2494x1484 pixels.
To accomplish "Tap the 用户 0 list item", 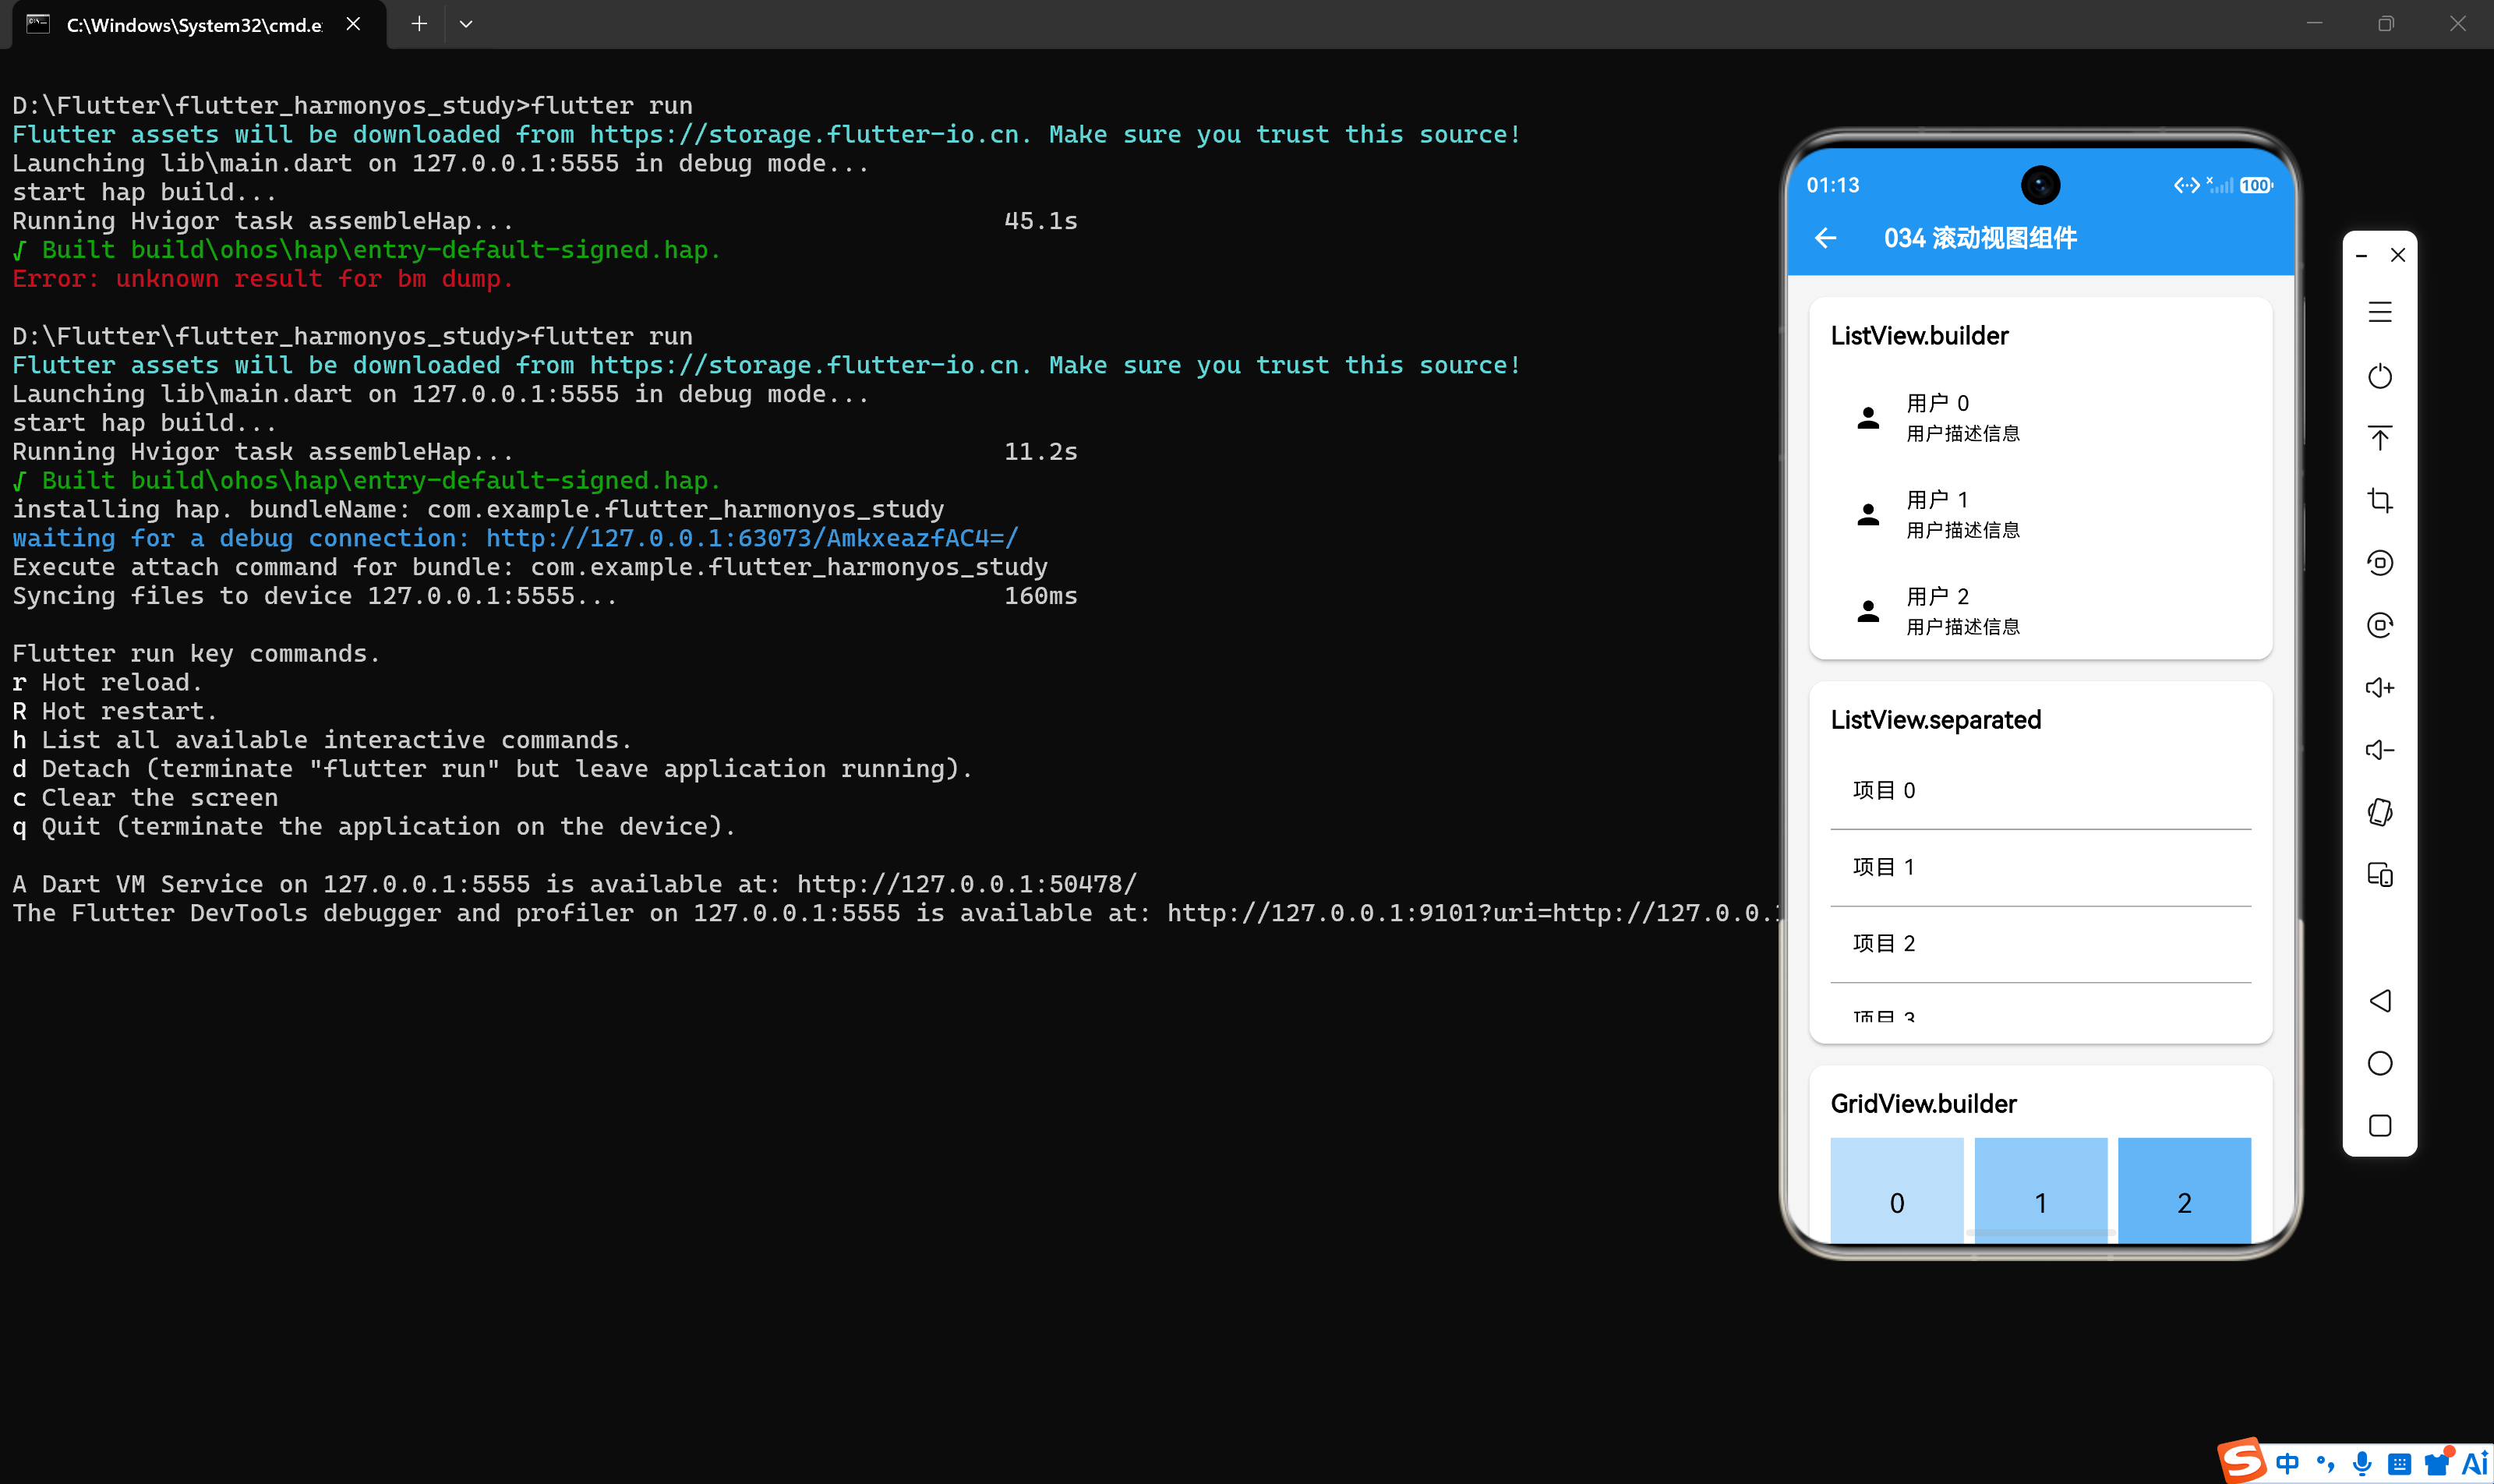I will pos(2040,418).
